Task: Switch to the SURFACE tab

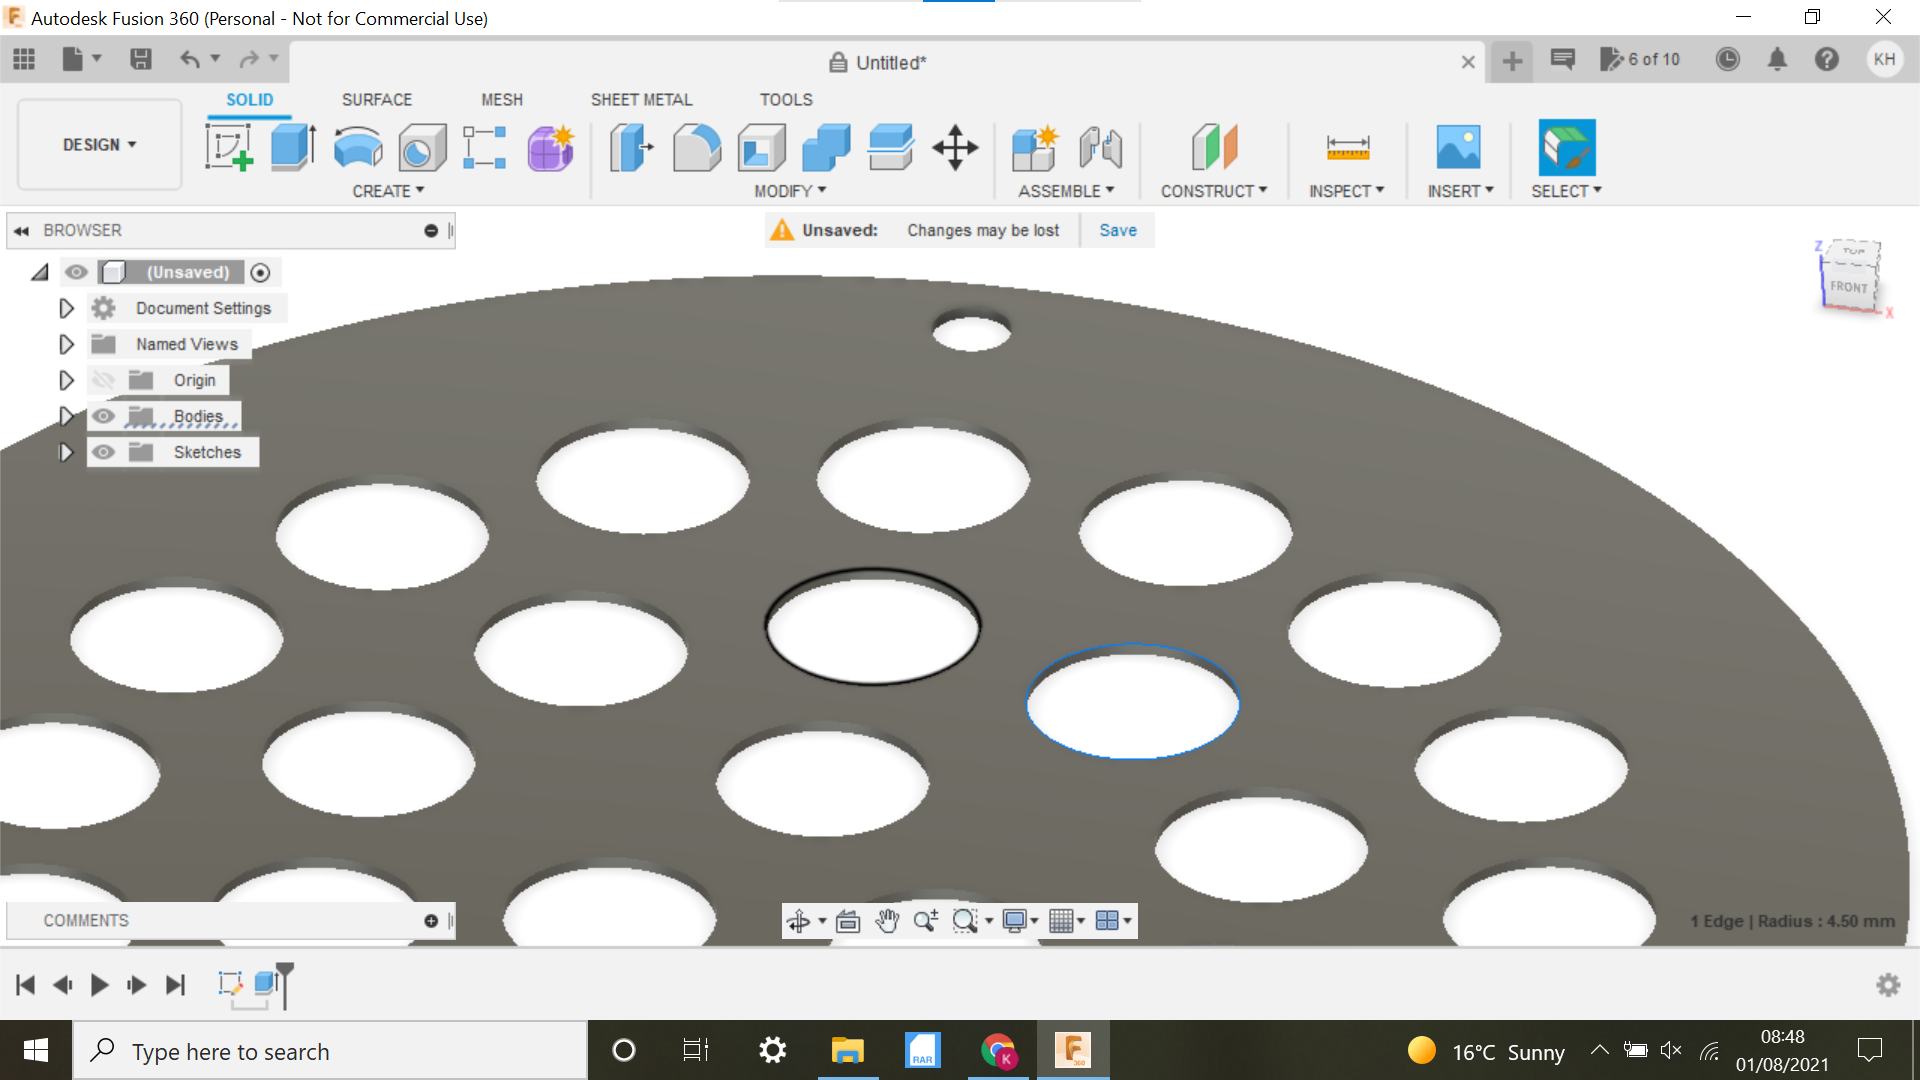Action: pyautogui.click(x=377, y=100)
